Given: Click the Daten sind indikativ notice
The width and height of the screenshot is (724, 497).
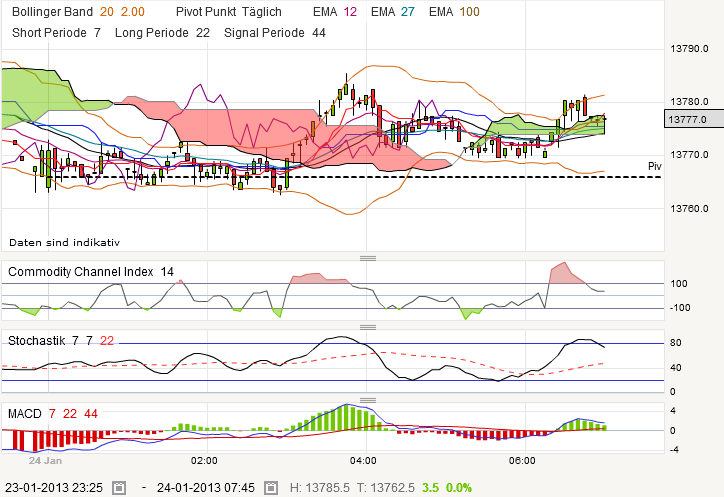Looking at the screenshot, I should (x=64, y=242).
